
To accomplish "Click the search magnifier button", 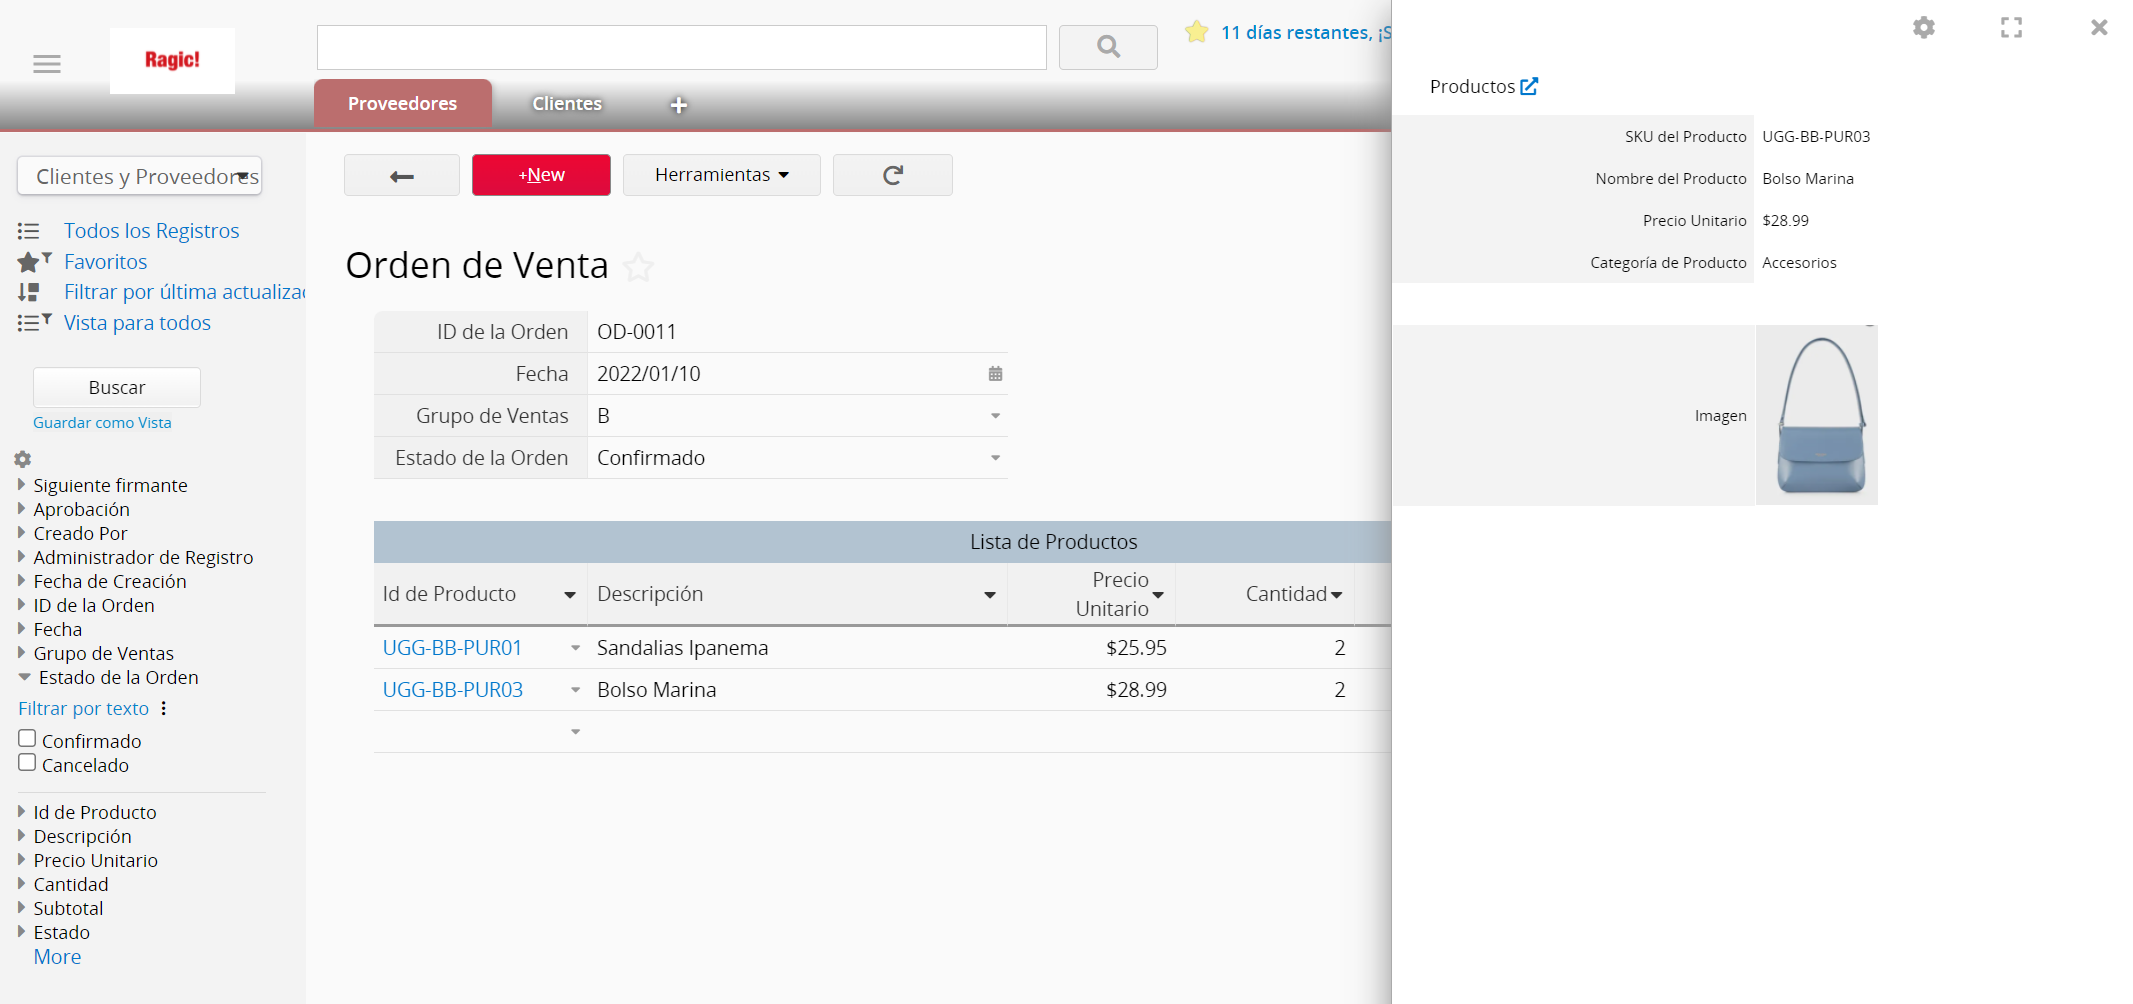I will [x=1107, y=47].
